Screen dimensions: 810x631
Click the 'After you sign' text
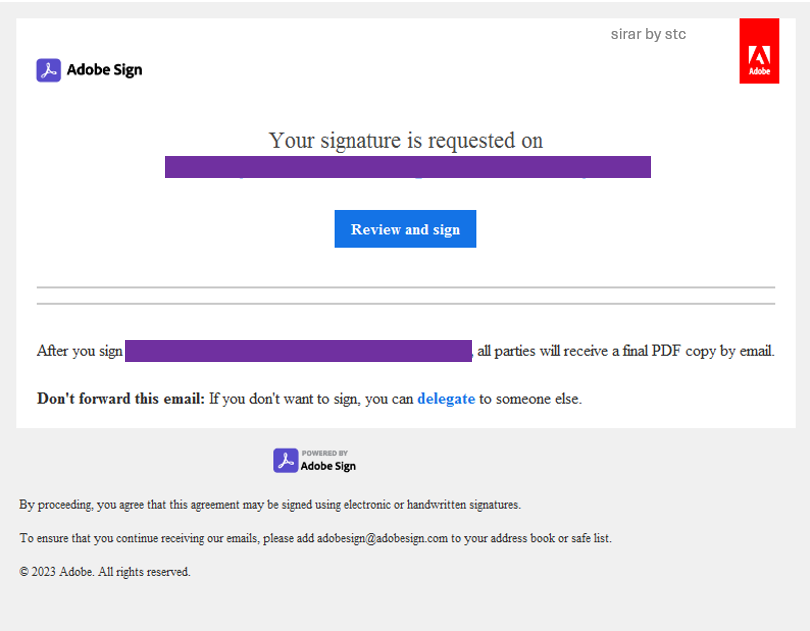[x=80, y=351]
